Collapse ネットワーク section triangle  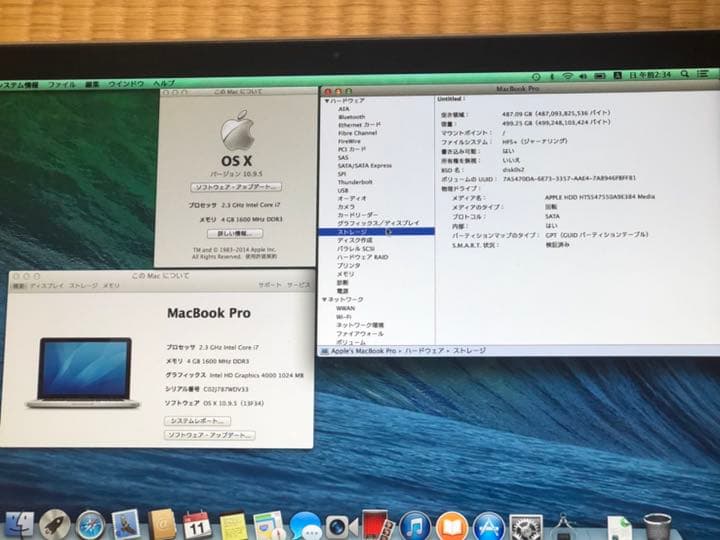(x=324, y=299)
